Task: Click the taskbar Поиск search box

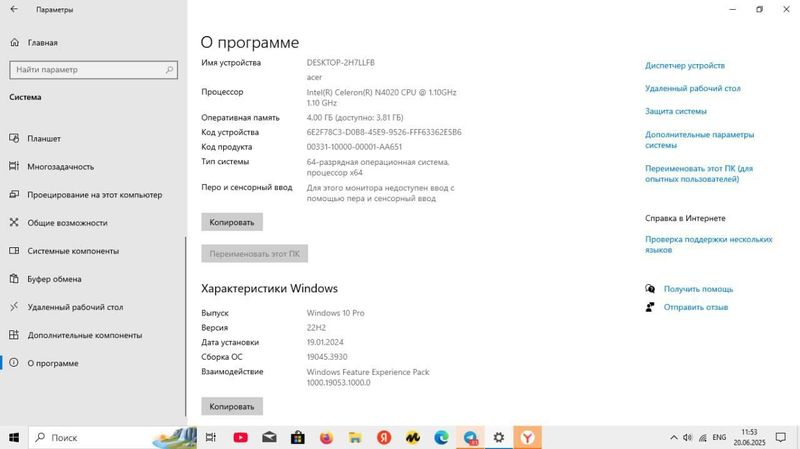Action: pyautogui.click(x=112, y=437)
